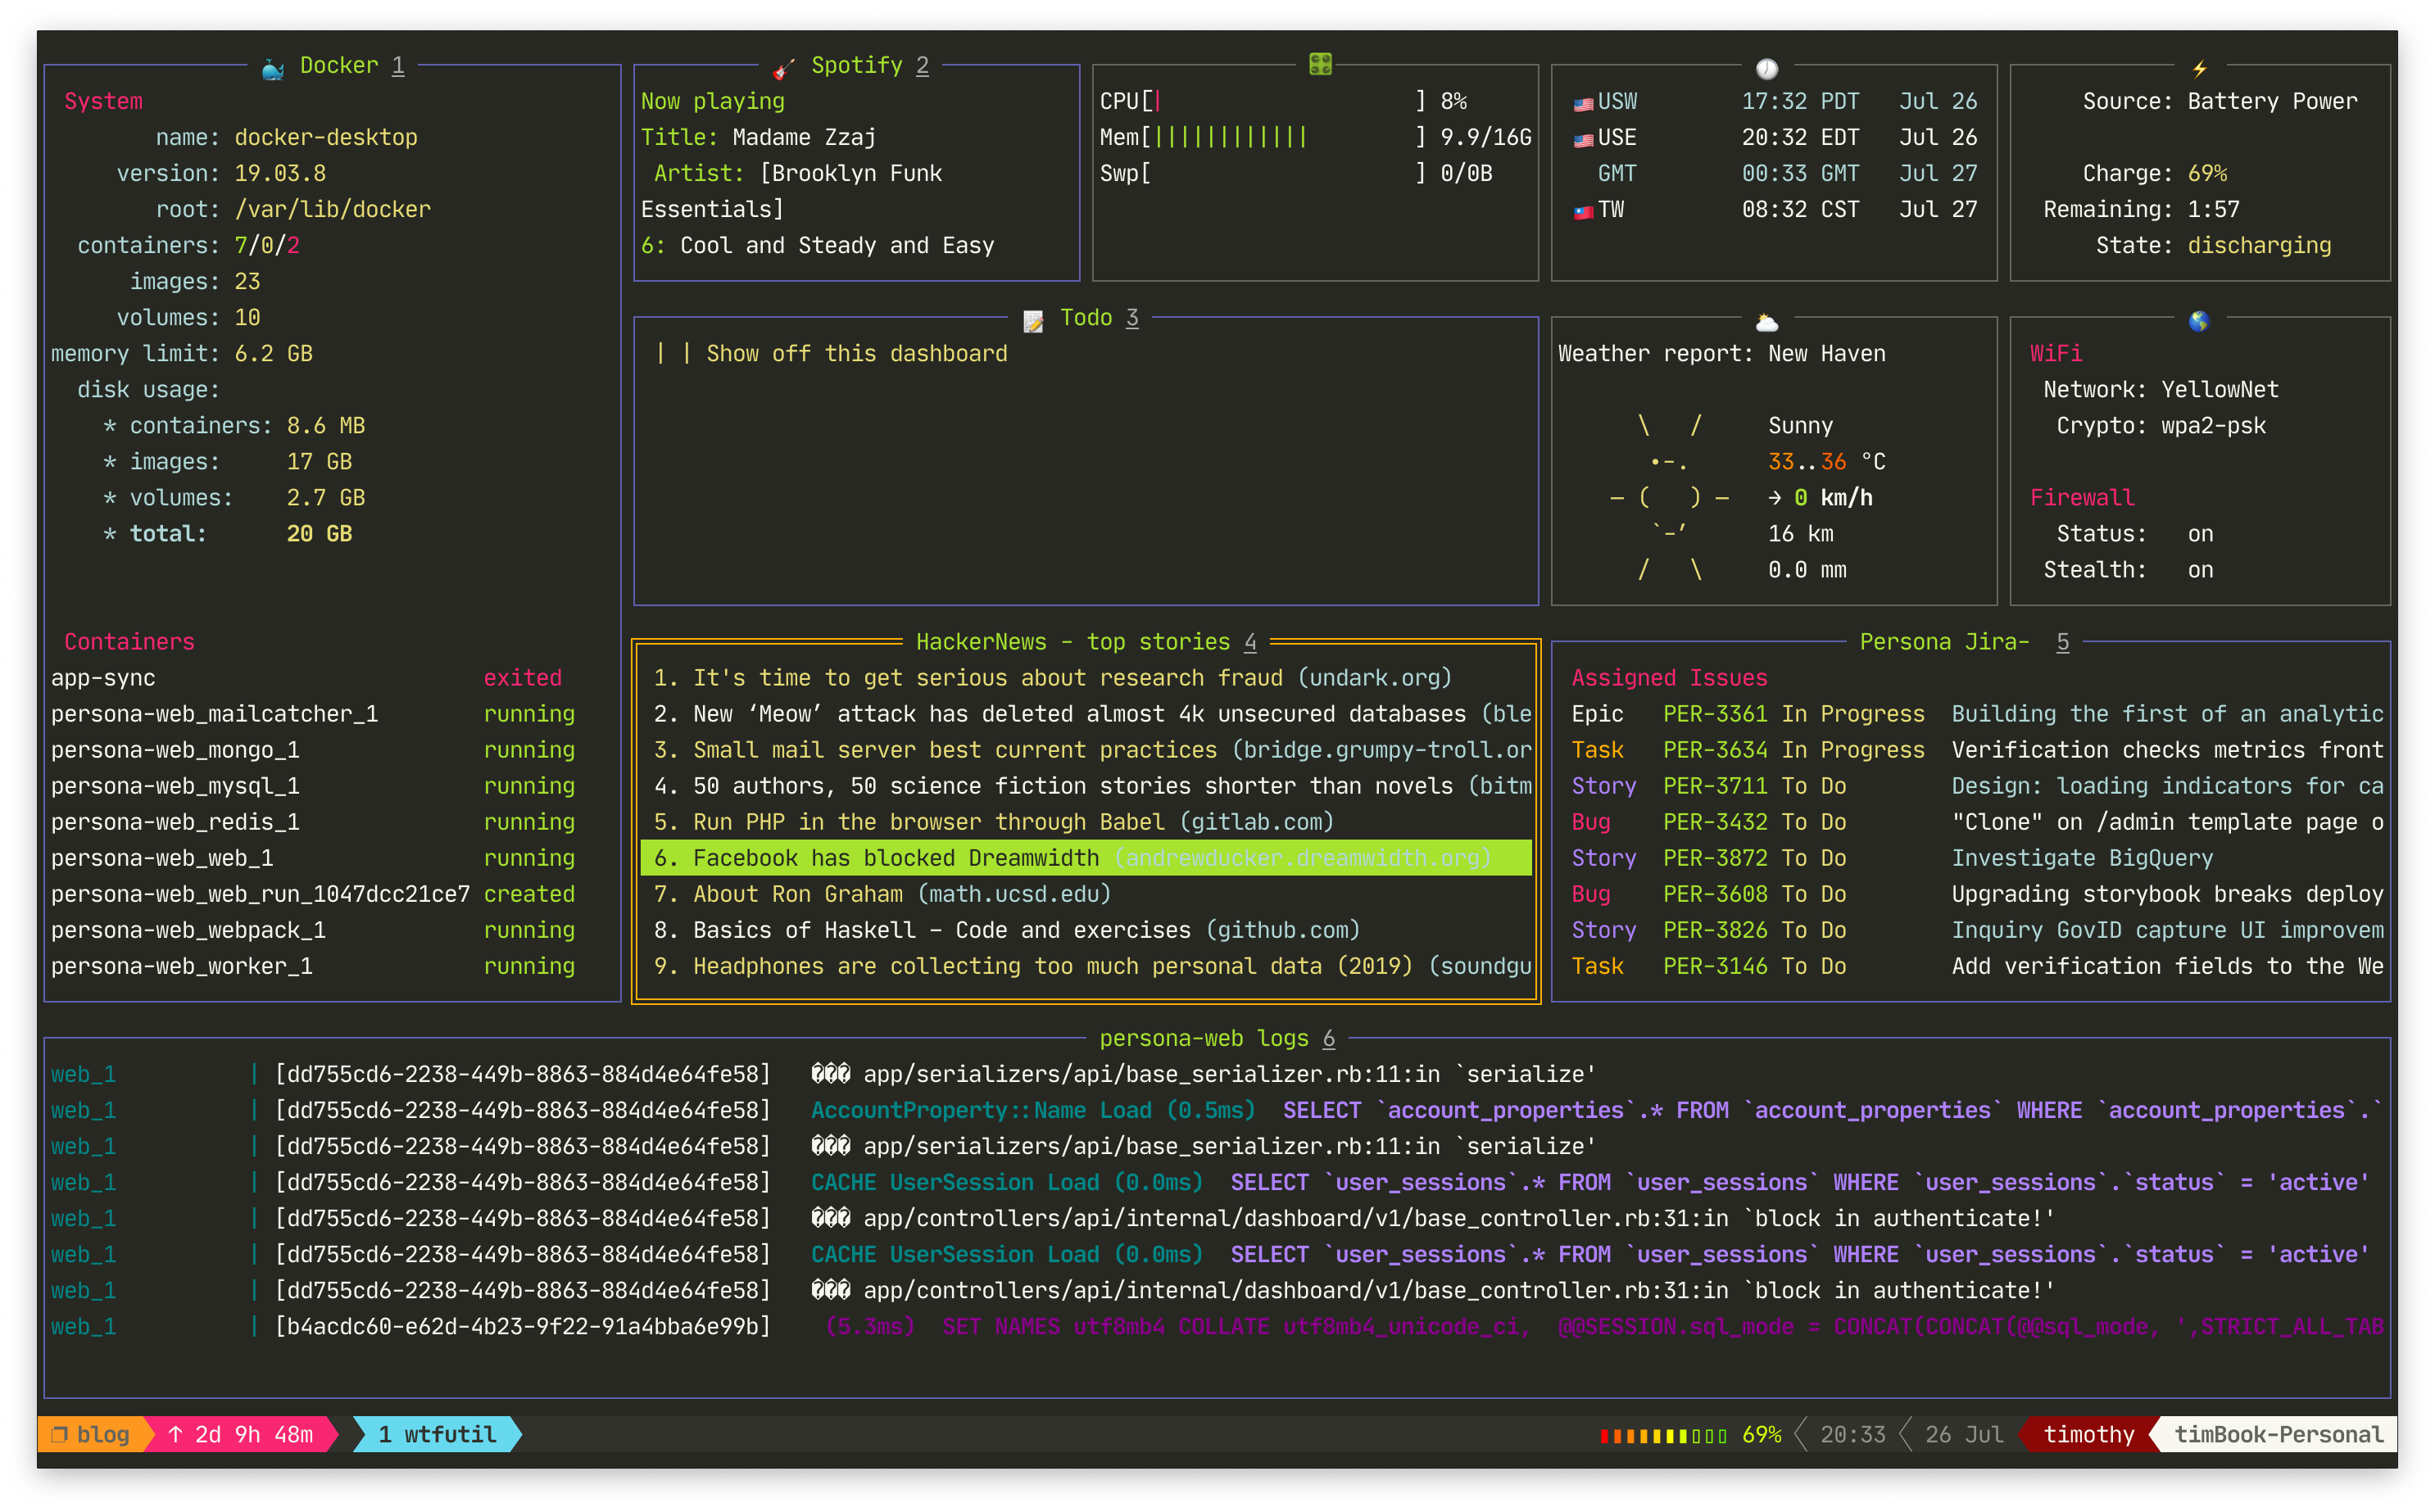Click the Todo notepad icon

[1033, 320]
